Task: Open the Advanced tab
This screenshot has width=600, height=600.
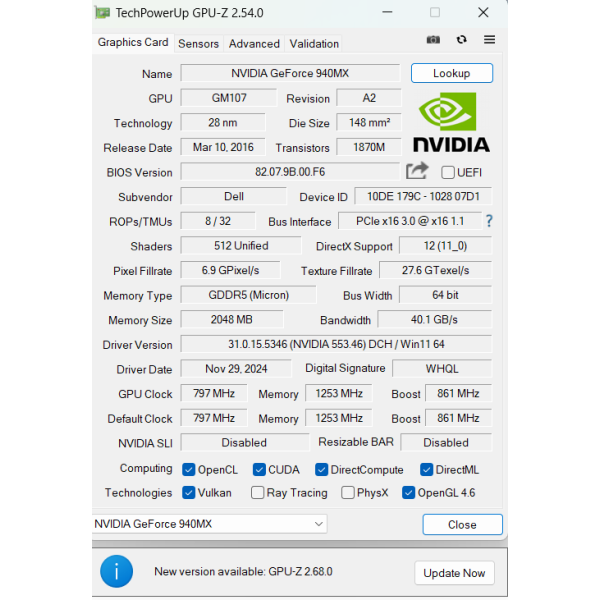Action: pyautogui.click(x=254, y=44)
